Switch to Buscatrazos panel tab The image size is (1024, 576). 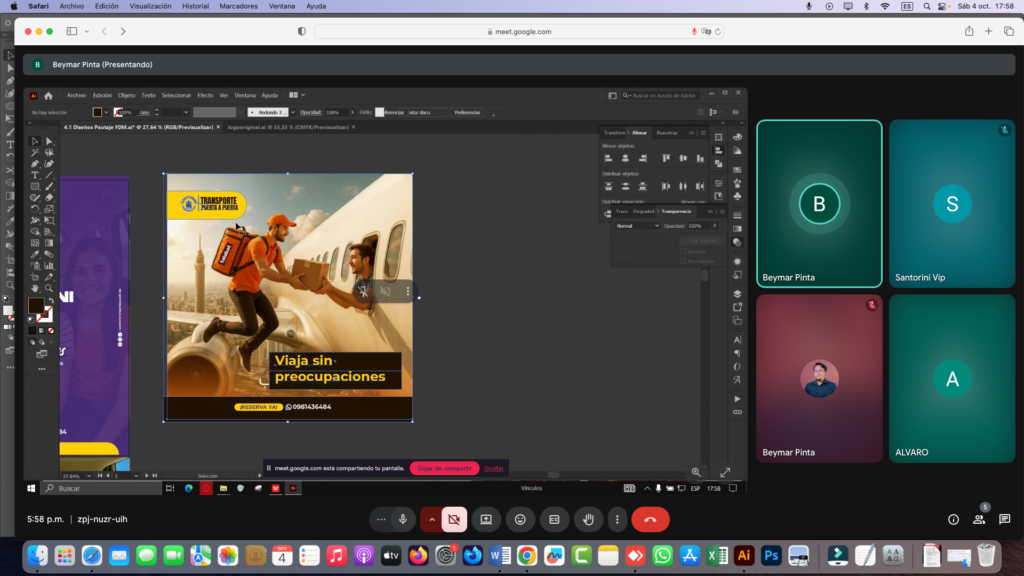(667, 133)
